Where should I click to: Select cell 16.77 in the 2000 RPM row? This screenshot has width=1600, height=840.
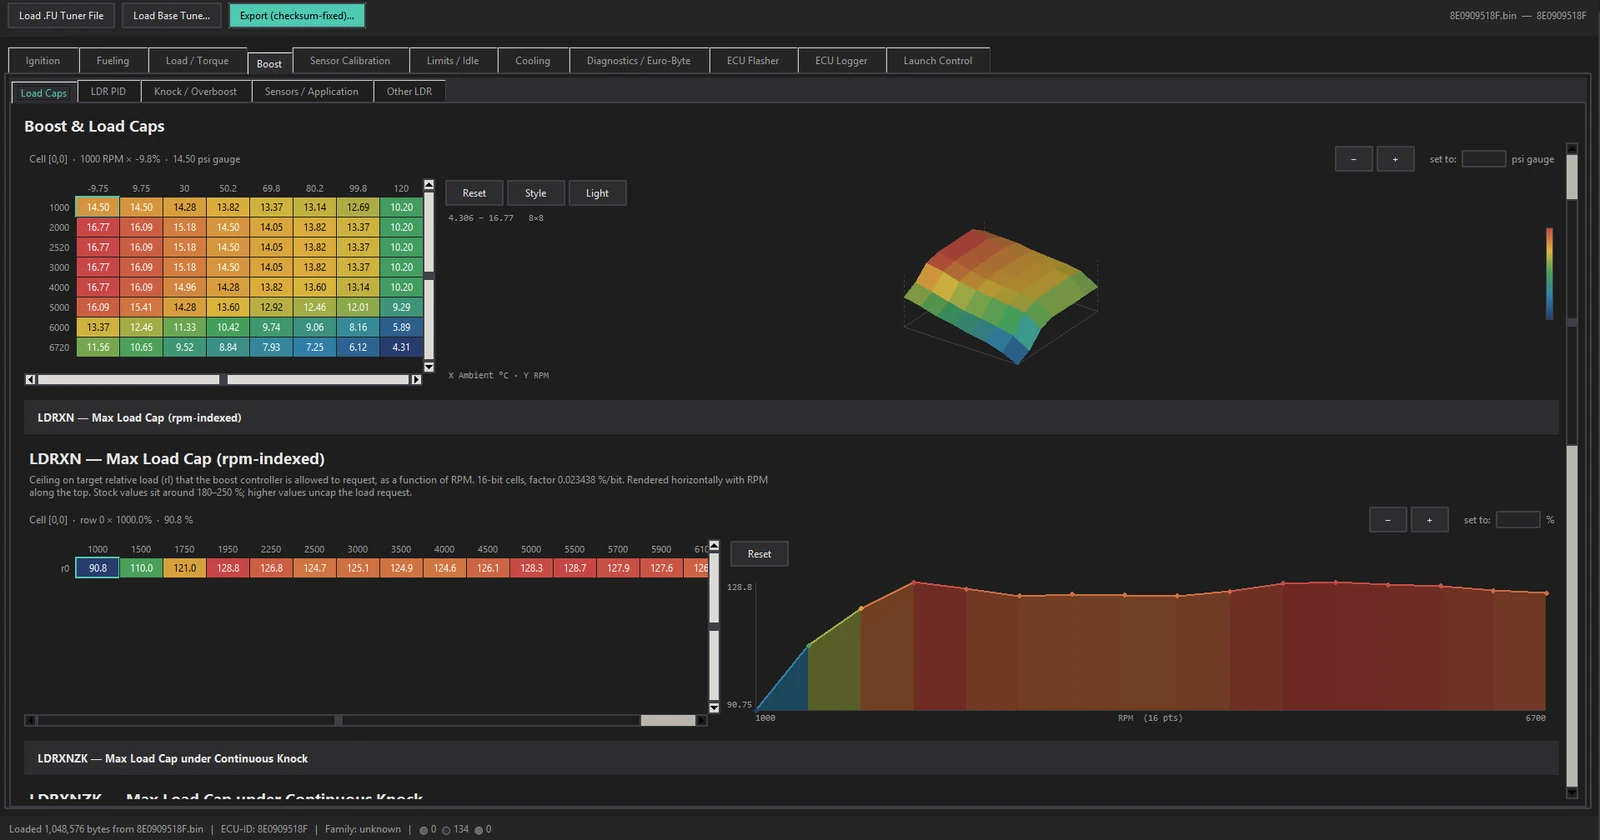pyautogui.click(x=98, y=227)
